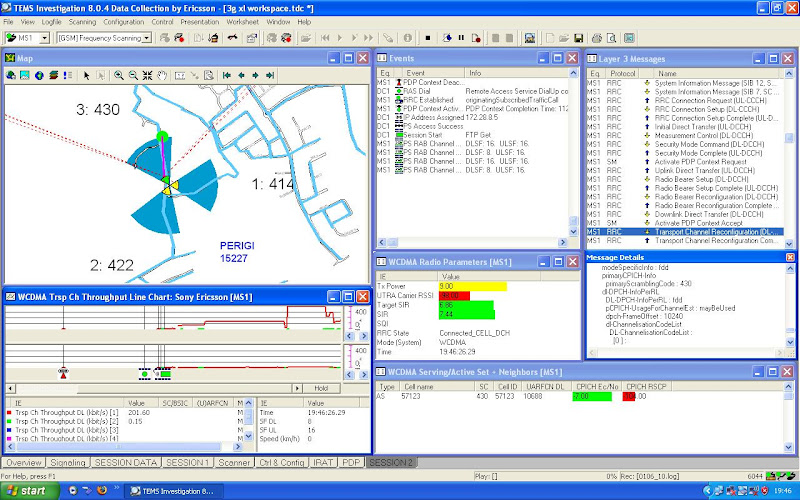800x500 pixels.
Task: Click the globe geoset icon in Map toolbar
Action: click(x=39, y=76)
